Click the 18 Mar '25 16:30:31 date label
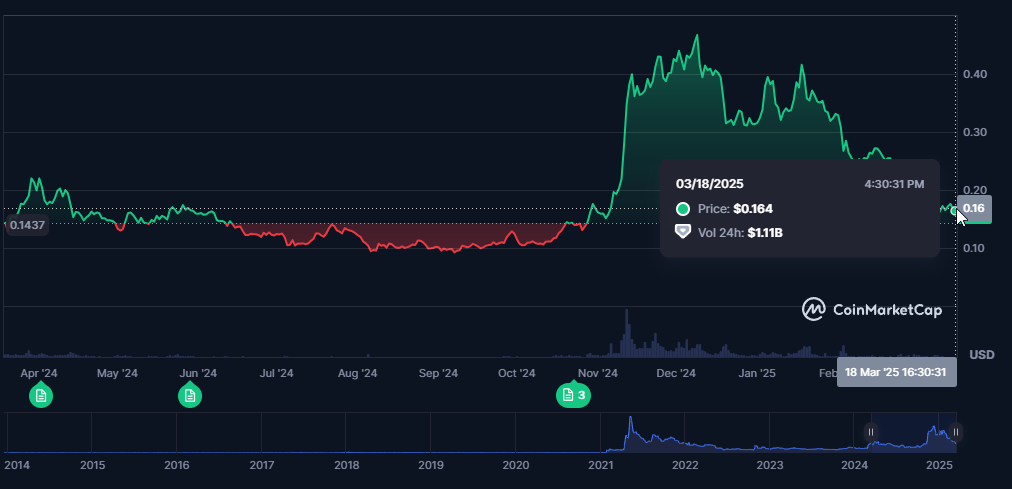Image resolution: width=1012 pixels, height=489 pixels. pyautogui.click(x=896, y=372)
